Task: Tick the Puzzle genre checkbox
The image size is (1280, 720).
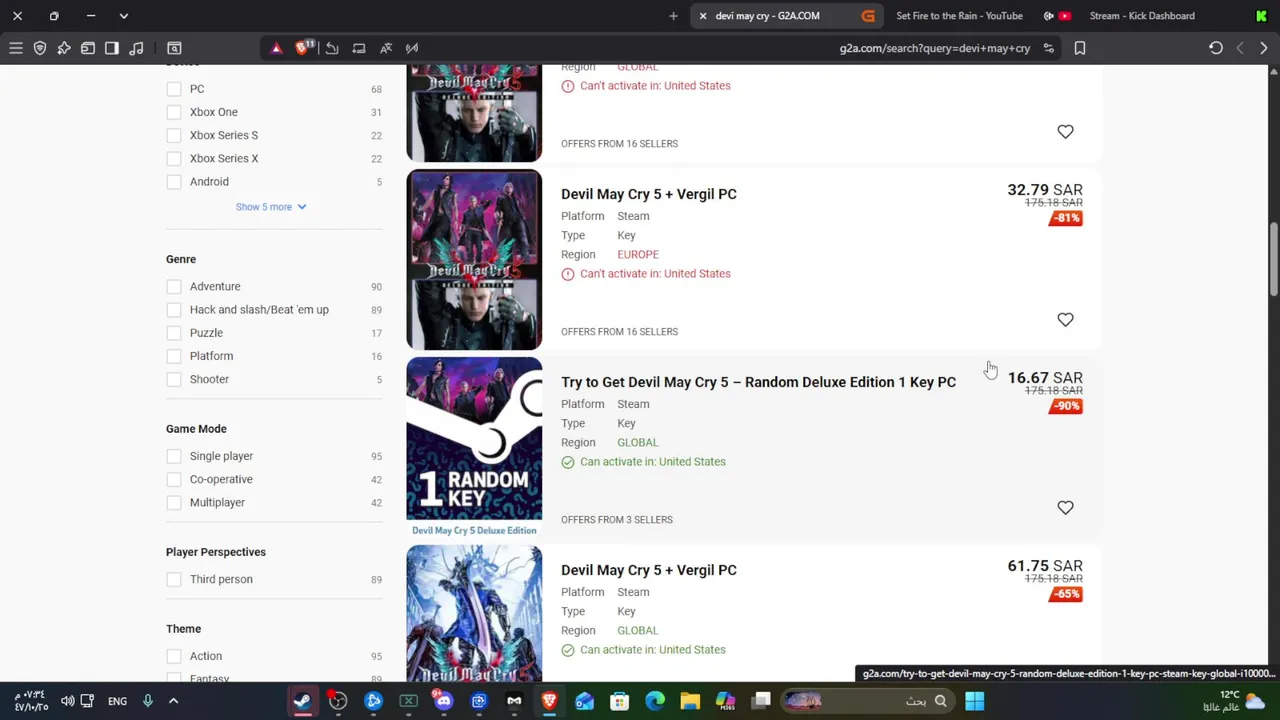Action: coord(174,332)
